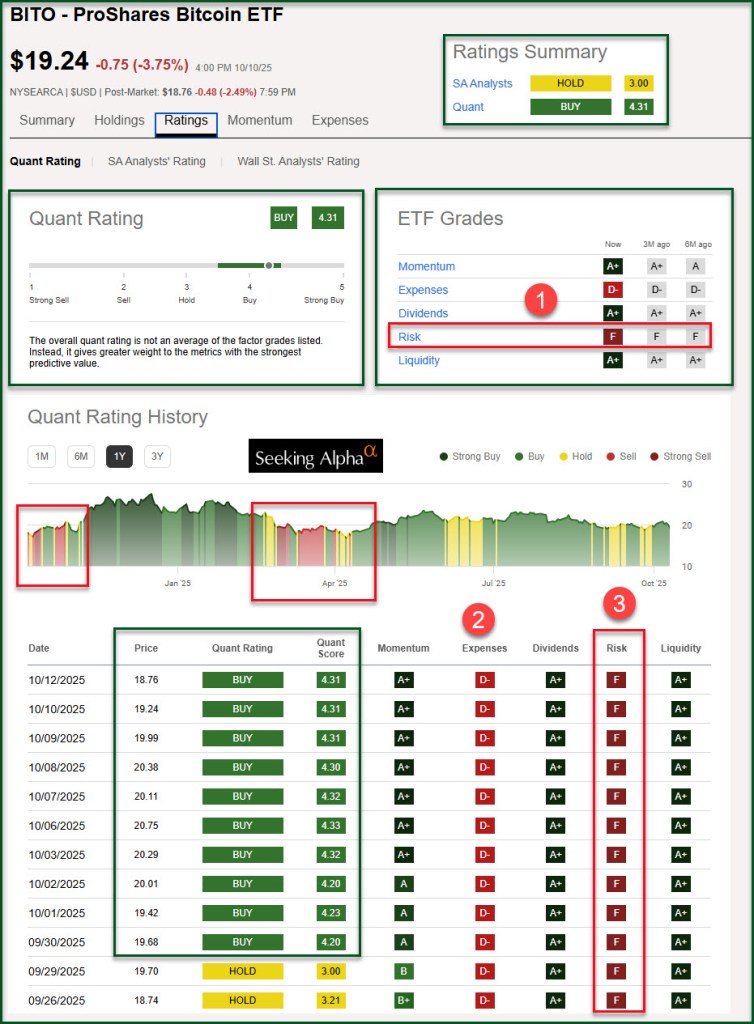Click the green BUY badge in Quant Rating panel
754x1024 pixels.
[284, 218]
